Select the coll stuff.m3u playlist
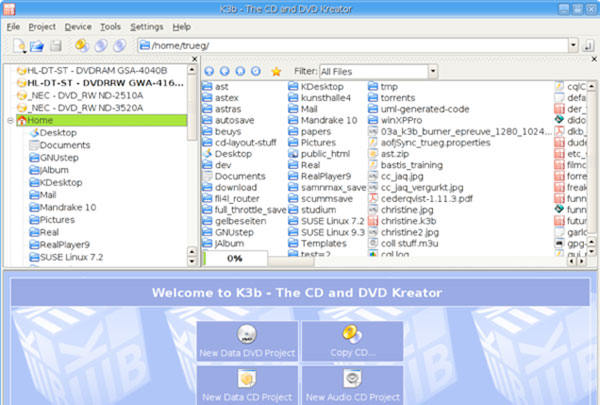The width and height of the screenshot is (600, 405). click(403, 243)
